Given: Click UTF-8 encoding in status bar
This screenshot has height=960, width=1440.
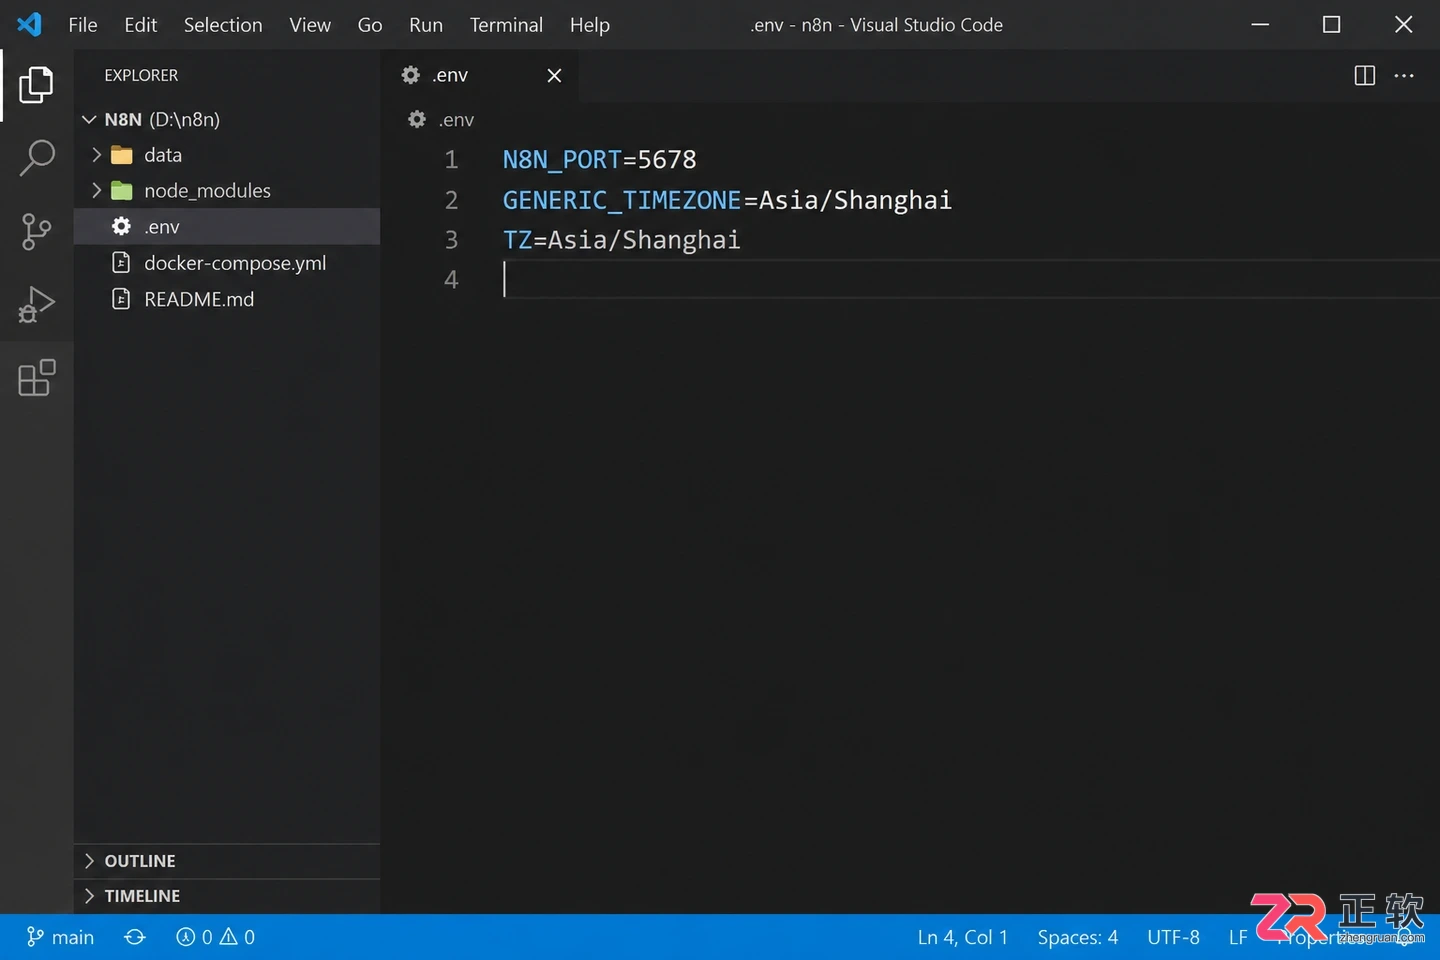Looking at the screenshot, I should coord(1173,937).
